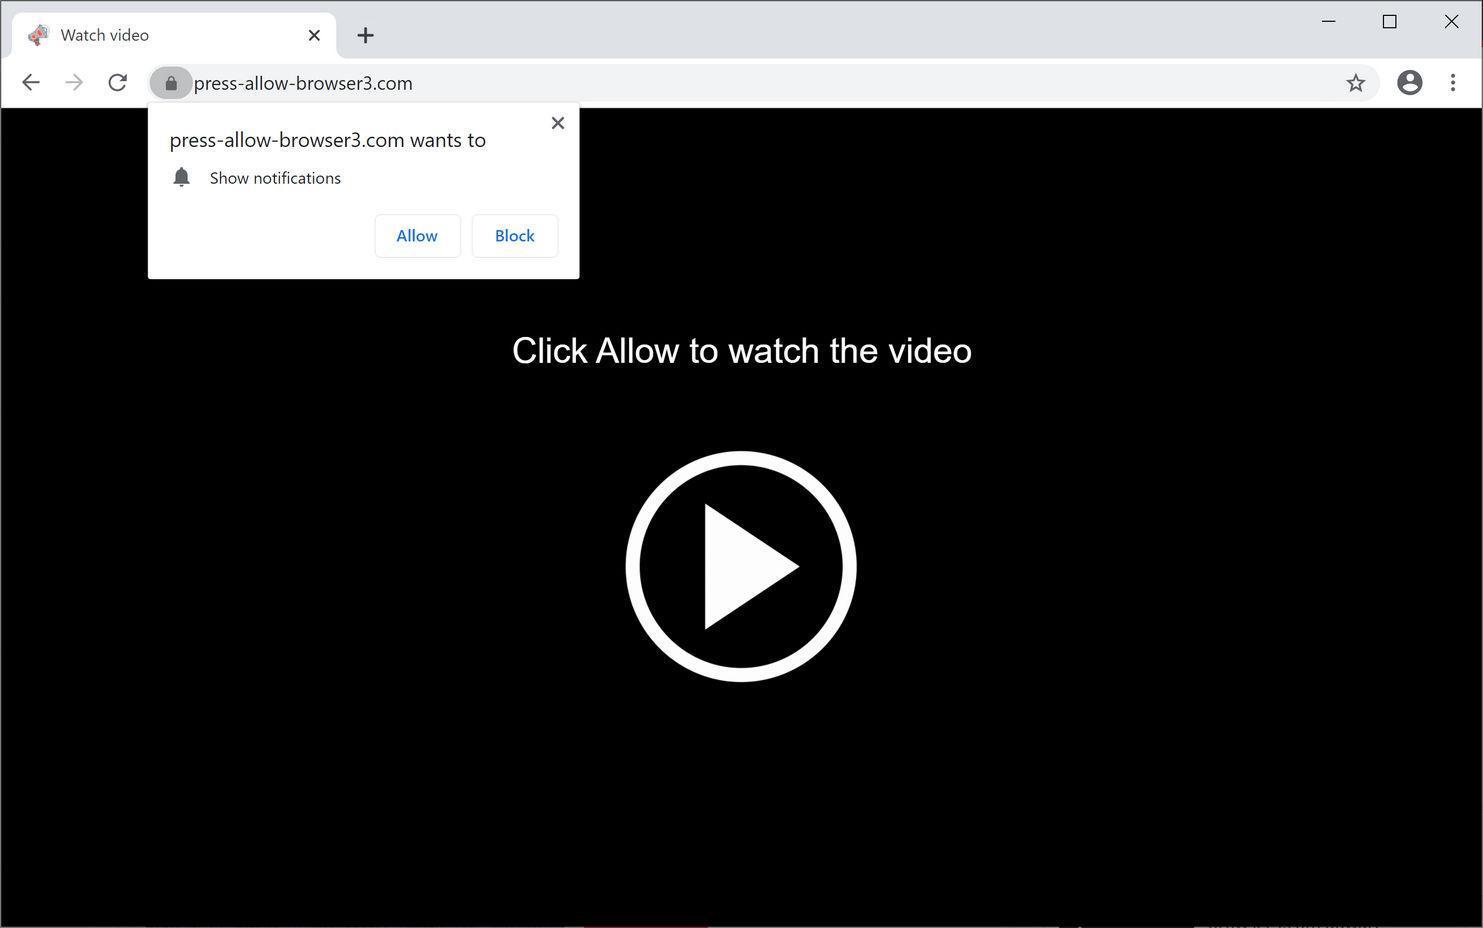The width and height of the screenshot is (1483, 928).
Task: Click the padlock site security icon
Action: tap(170, 83)
